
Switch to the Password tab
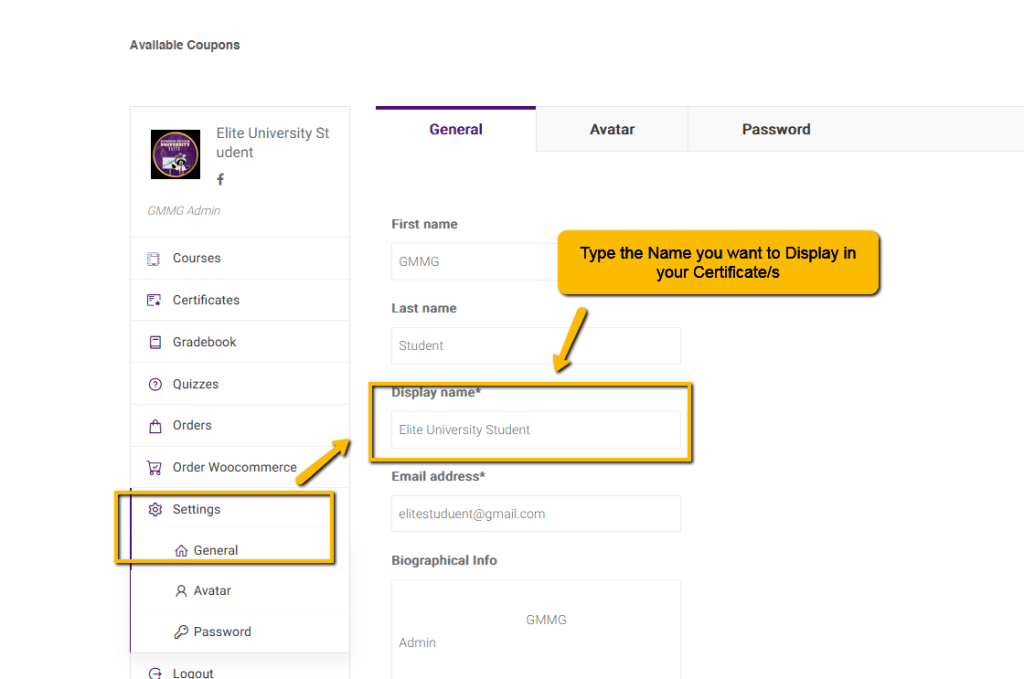(x=776, y=129)
